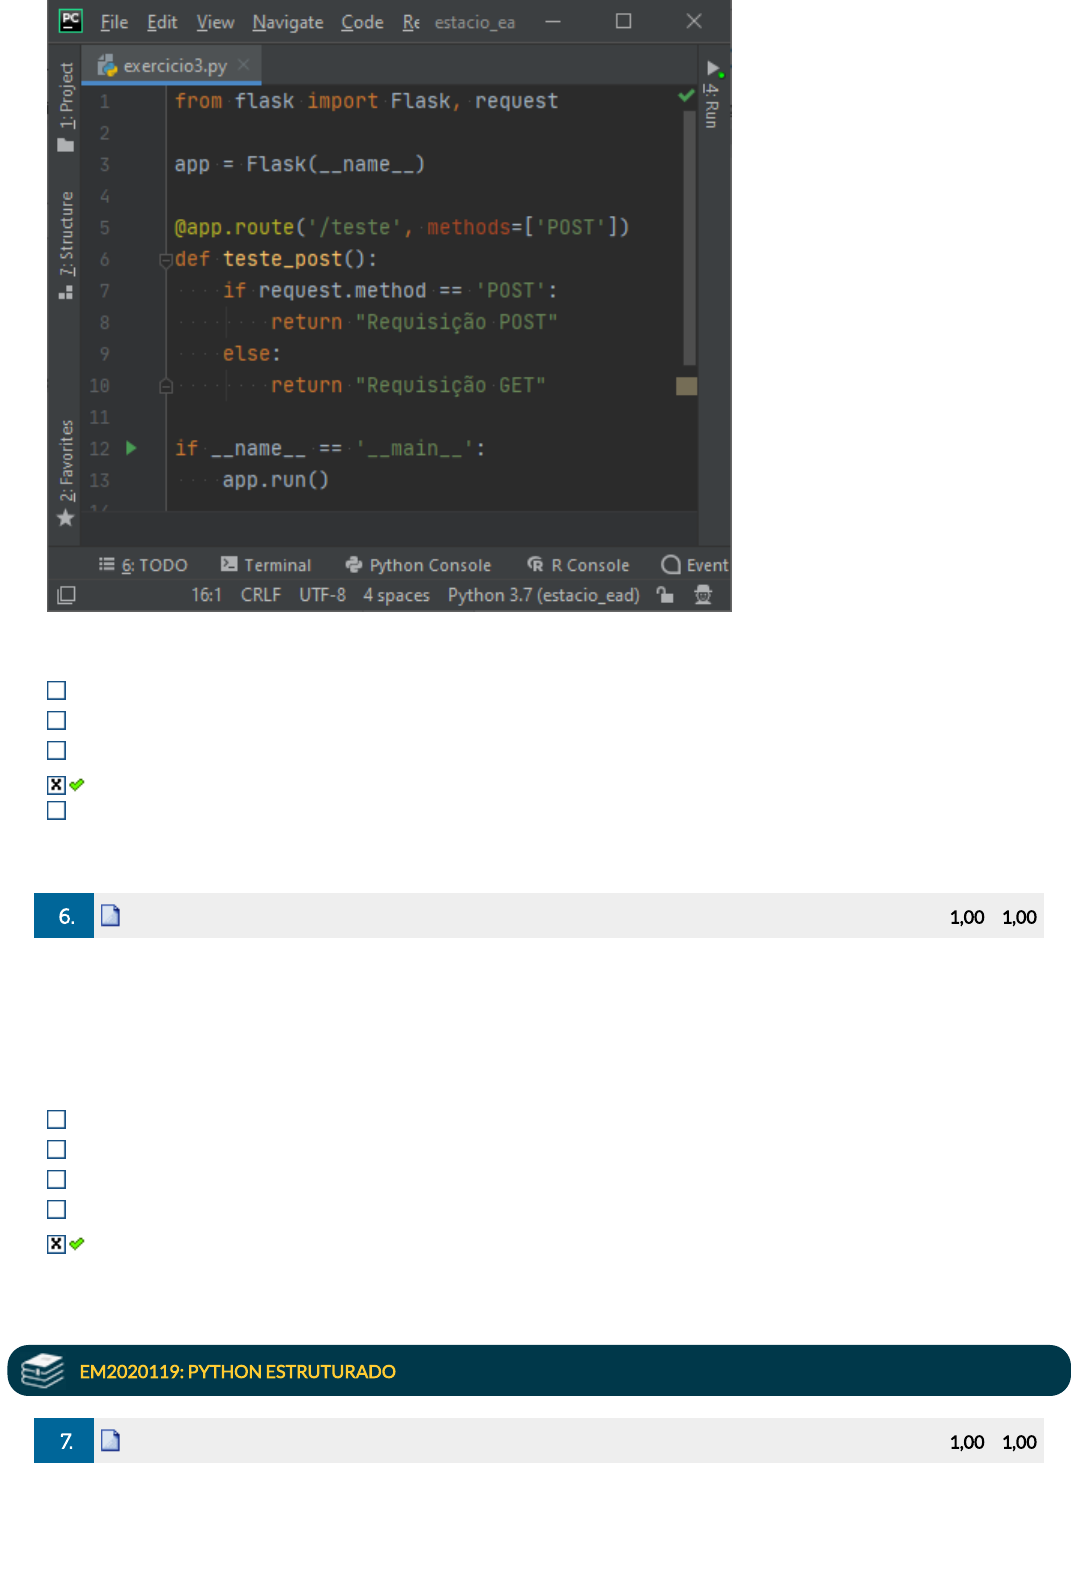
Task: Open the Project tool window
Action: 66,106
